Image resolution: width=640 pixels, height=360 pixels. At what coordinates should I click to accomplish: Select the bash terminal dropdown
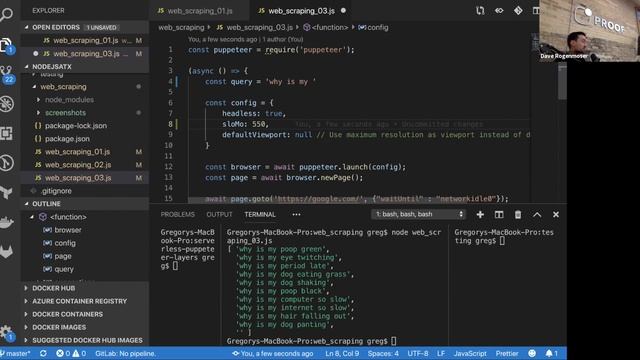pyautogui.click(x=418, y=214)
